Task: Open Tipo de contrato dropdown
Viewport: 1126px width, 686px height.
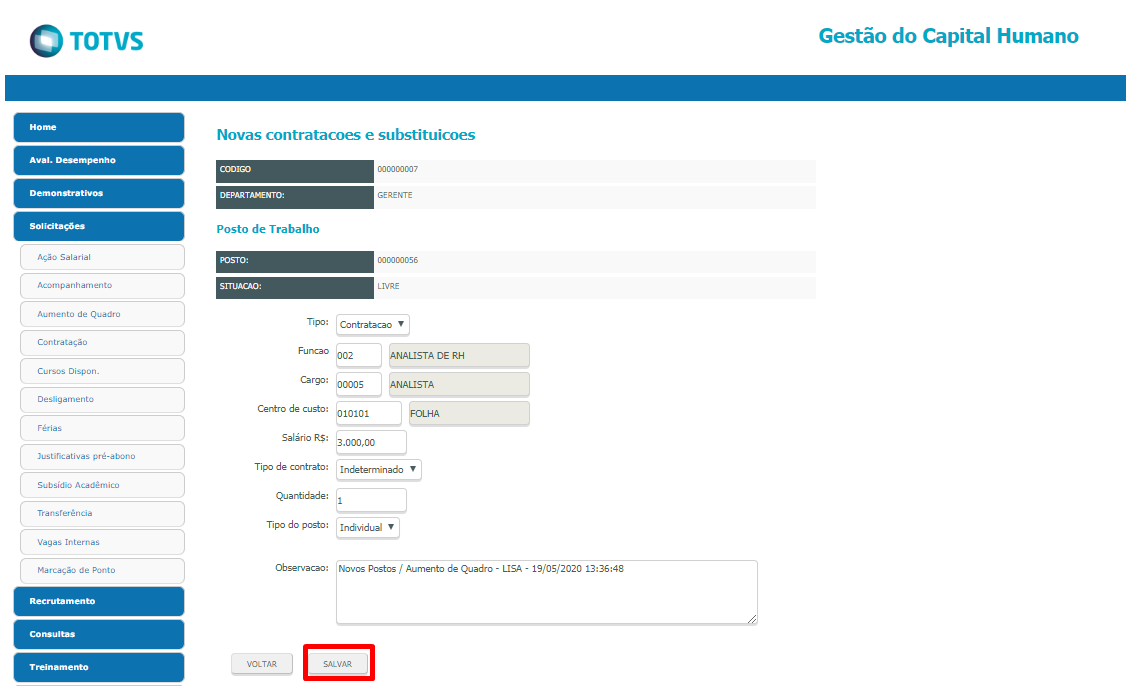Action: 378,470
